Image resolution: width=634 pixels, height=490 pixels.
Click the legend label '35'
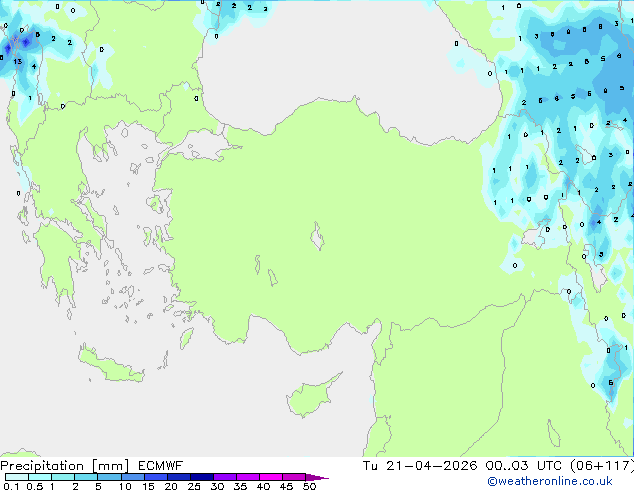[x=240, y=486]
